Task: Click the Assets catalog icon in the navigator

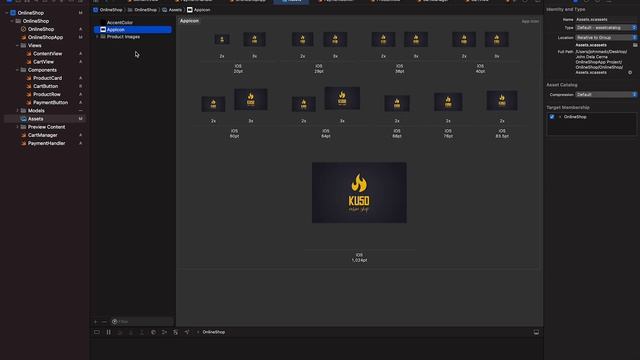Action: coord(23,119)
